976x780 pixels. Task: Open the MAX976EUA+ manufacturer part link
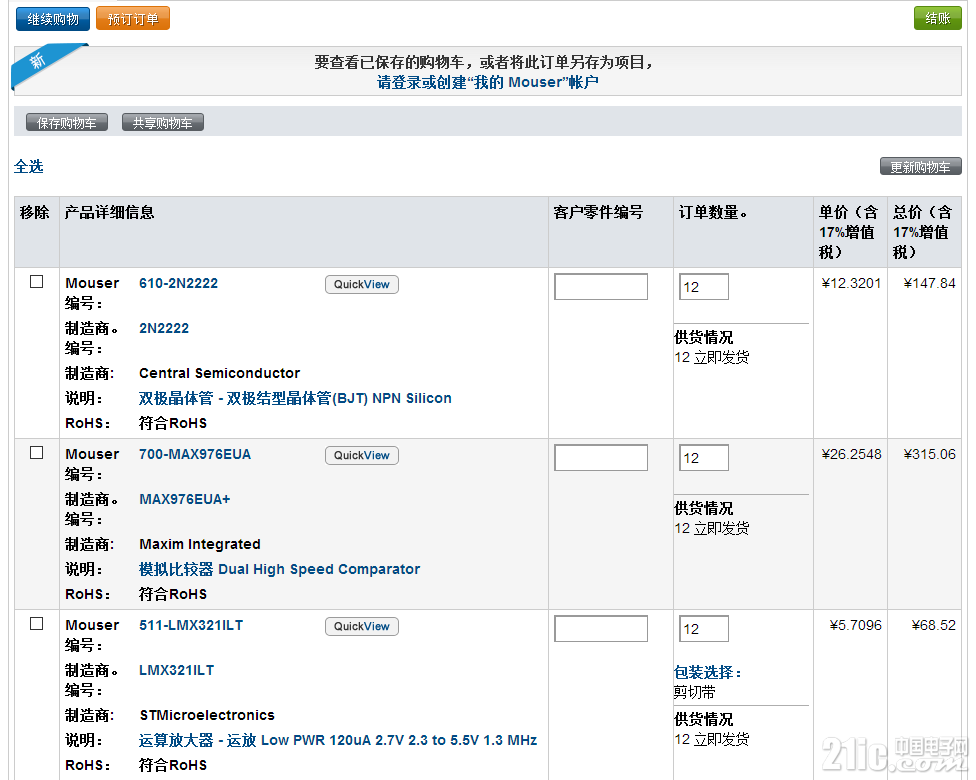click(184, 499)
